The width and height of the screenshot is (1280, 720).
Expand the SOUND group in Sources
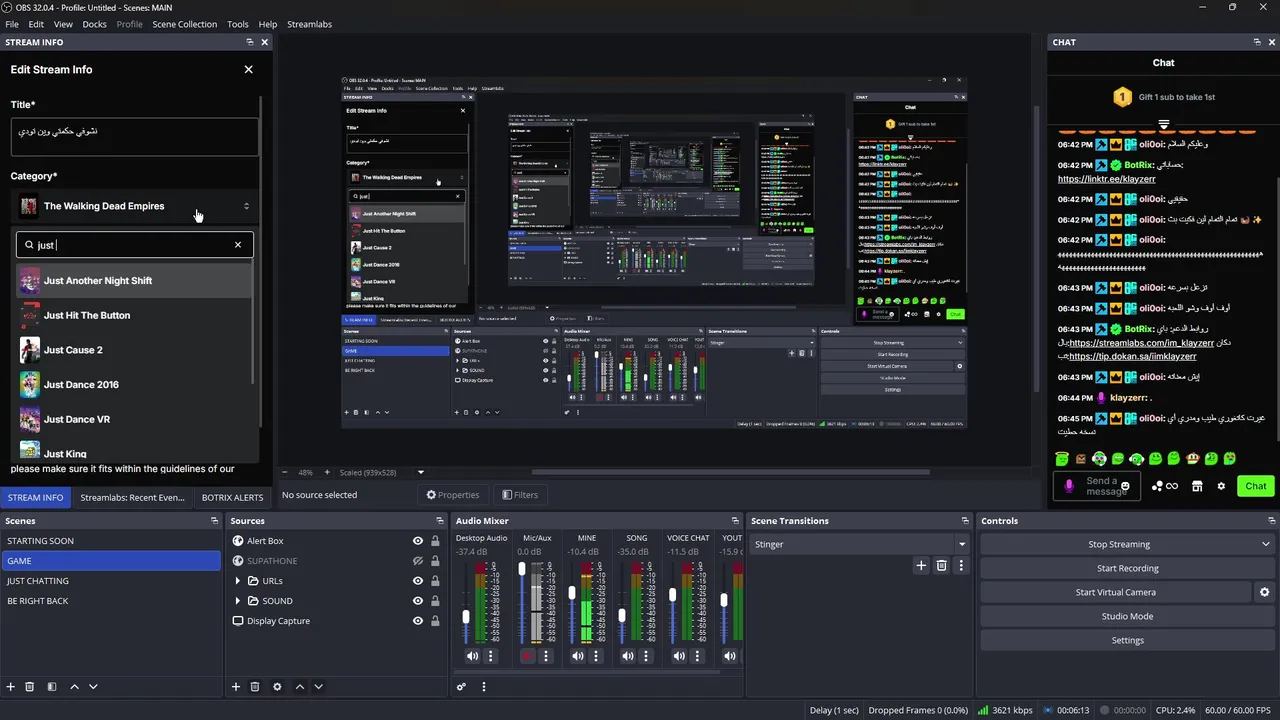[x=238, y=601]
